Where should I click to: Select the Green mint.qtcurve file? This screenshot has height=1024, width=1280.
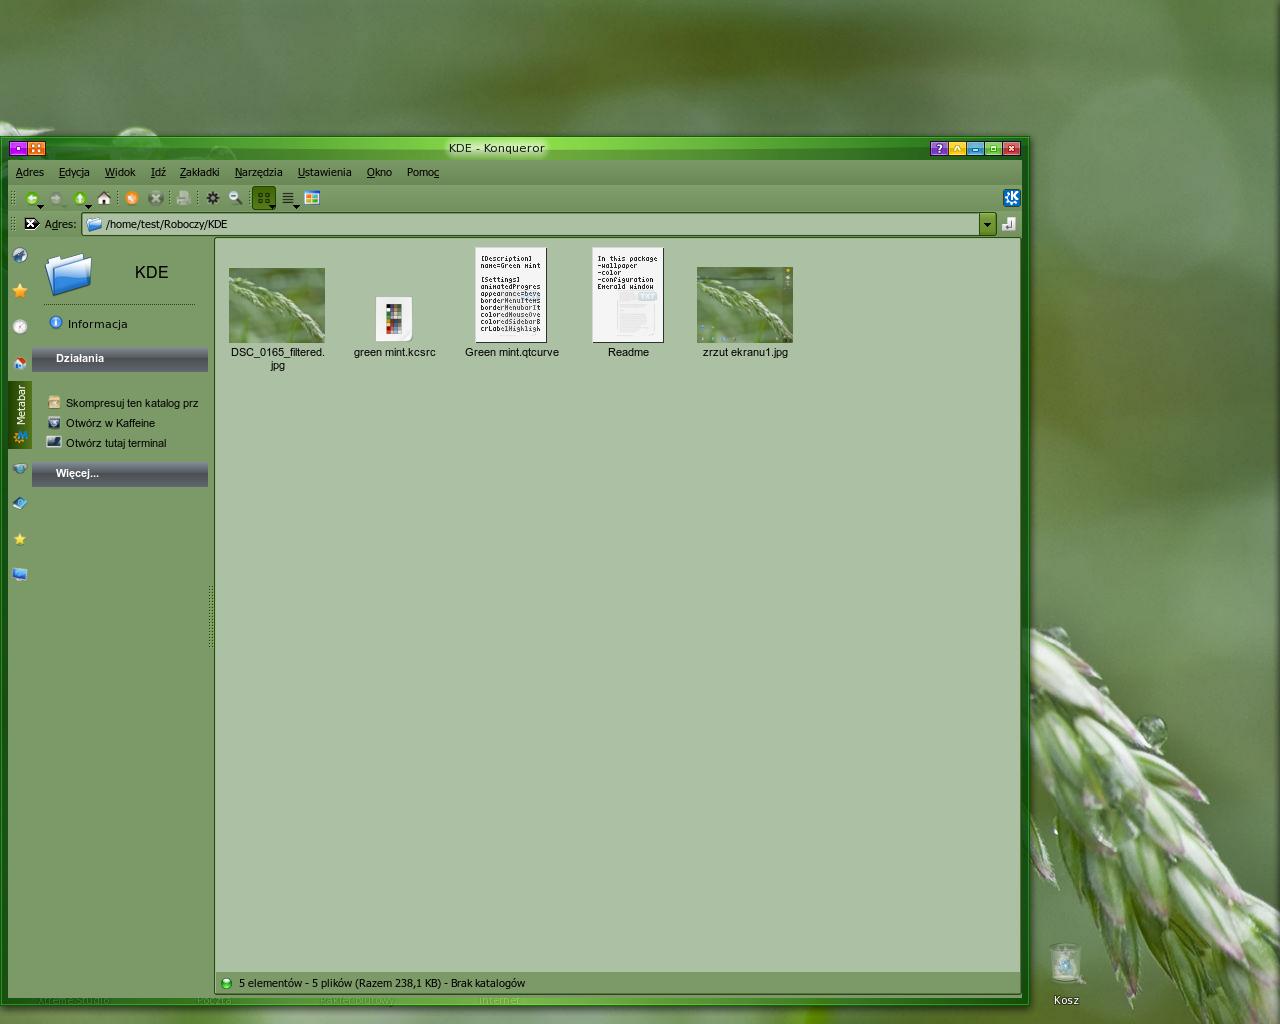click(x=511, y=295)
